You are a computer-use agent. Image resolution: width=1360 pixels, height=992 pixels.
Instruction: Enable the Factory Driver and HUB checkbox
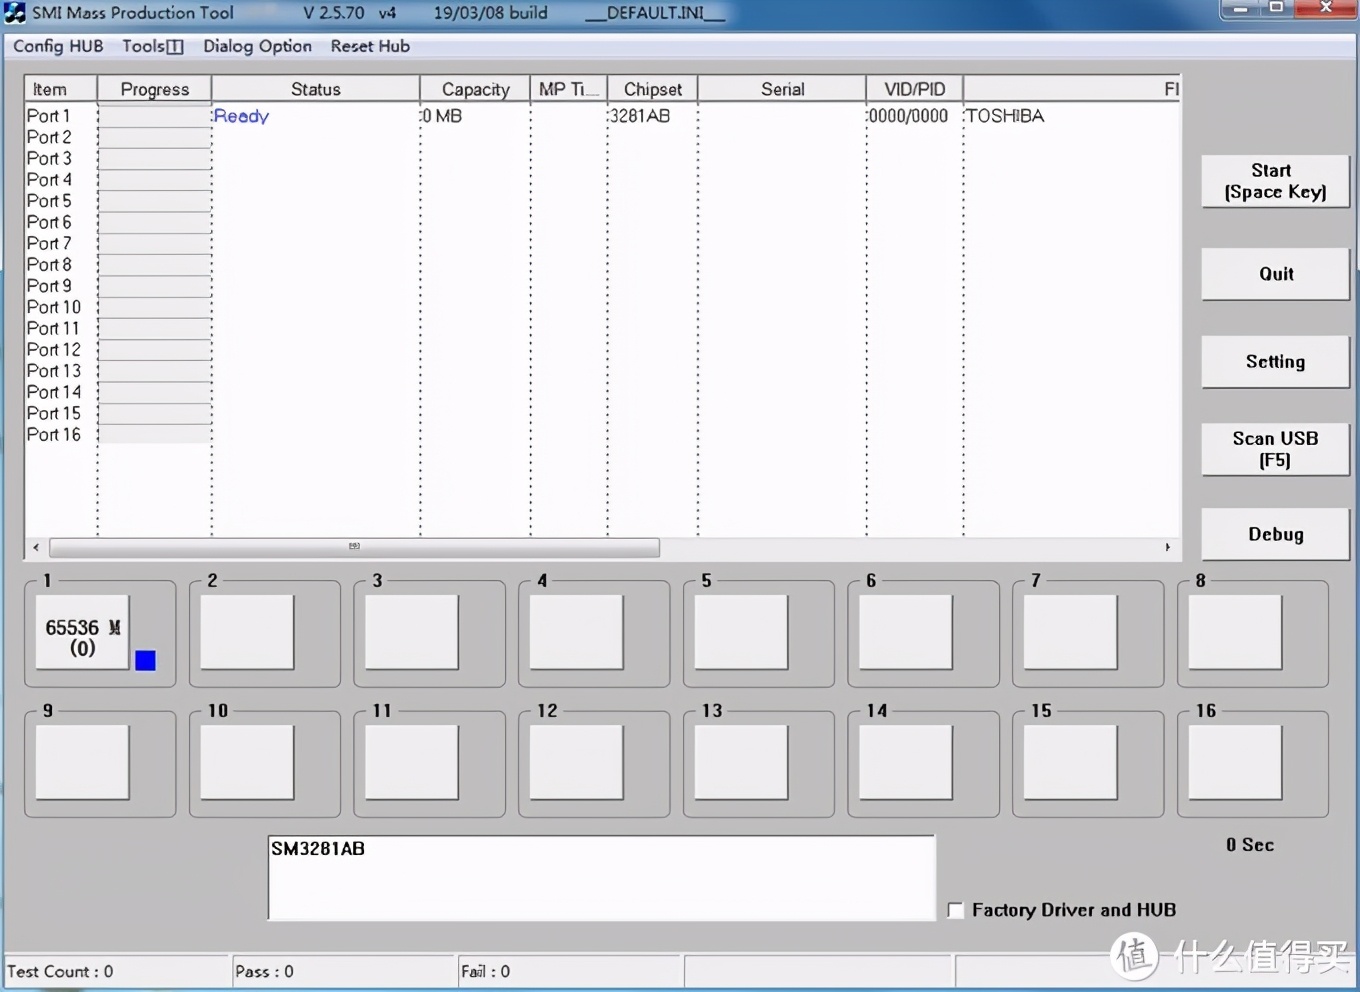pos(956,910)
